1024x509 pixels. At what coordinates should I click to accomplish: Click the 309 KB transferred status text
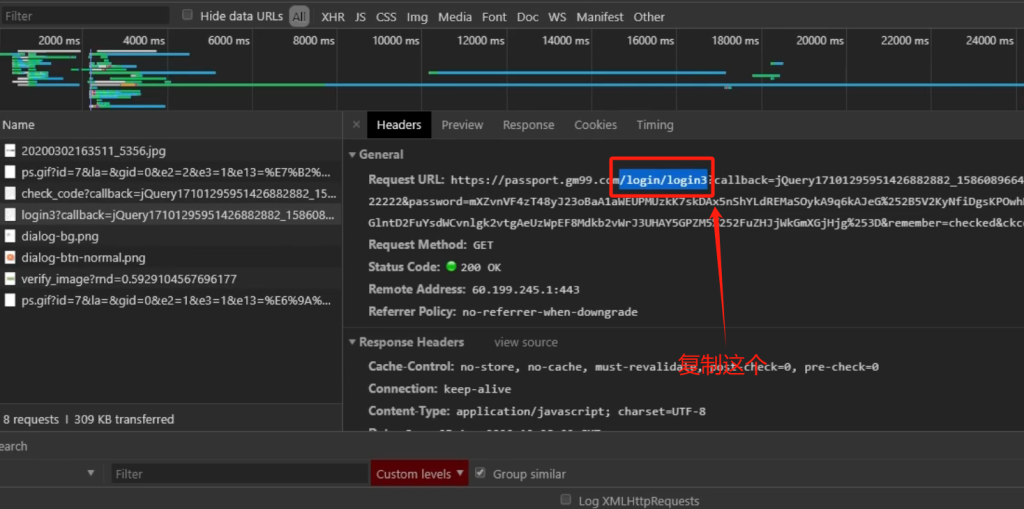pyautogui.click(x=124, y=419)
